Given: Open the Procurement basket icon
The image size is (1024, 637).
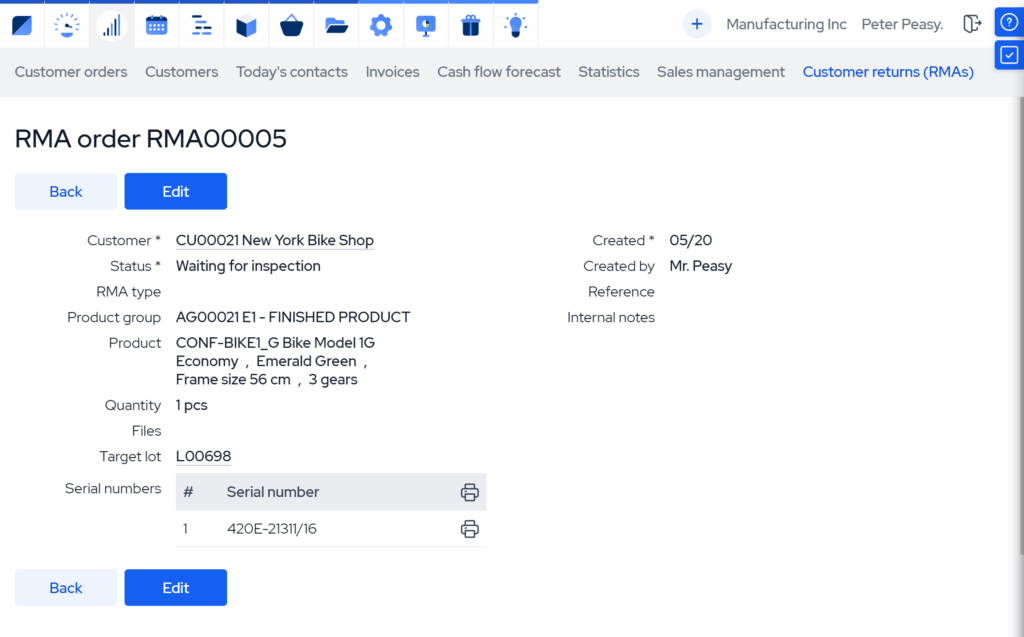Looking at the screenshot, I should click(x=291, y=24).
